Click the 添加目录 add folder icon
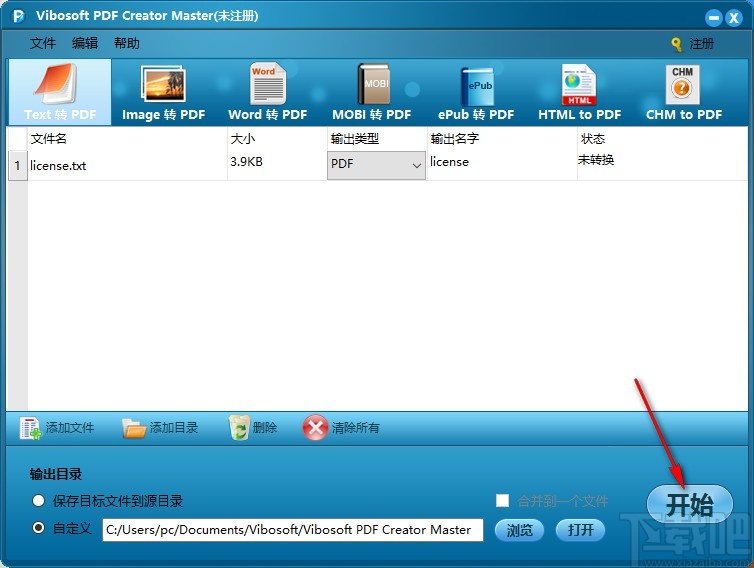This screenshot has height=568, width=754. 134,428
